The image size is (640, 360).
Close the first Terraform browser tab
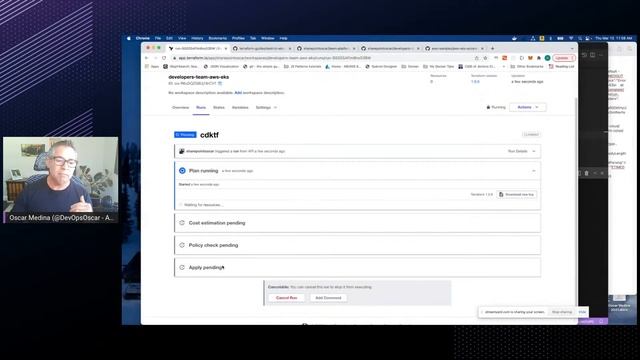pos(226,48)
